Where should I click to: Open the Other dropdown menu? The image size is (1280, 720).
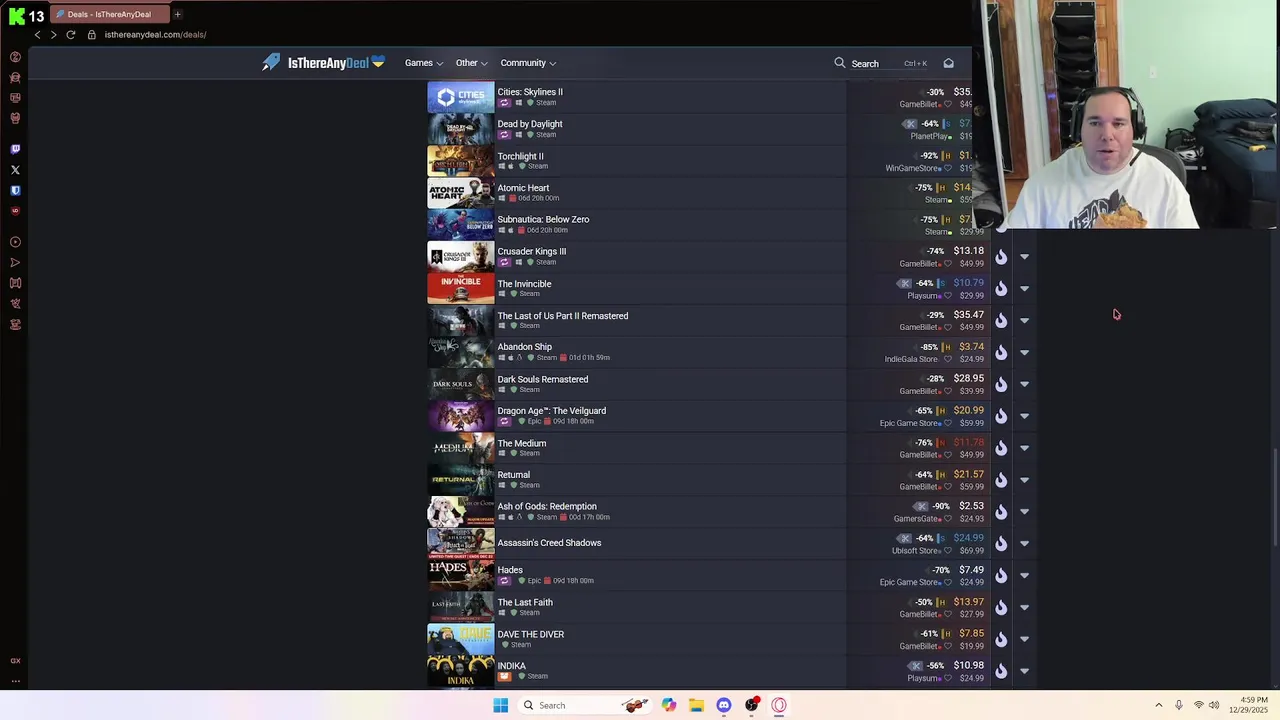point(472,63)
